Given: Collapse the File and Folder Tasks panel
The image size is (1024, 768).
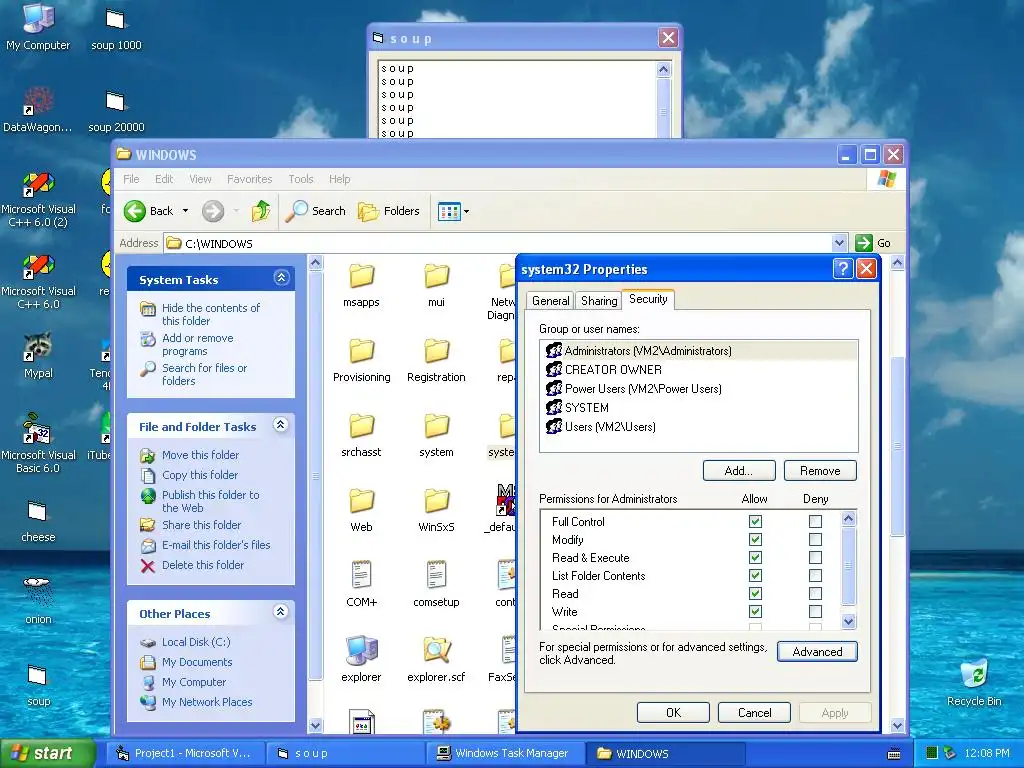Looking at the screenshot, I should pyautogui.click(x=281, y=424).
